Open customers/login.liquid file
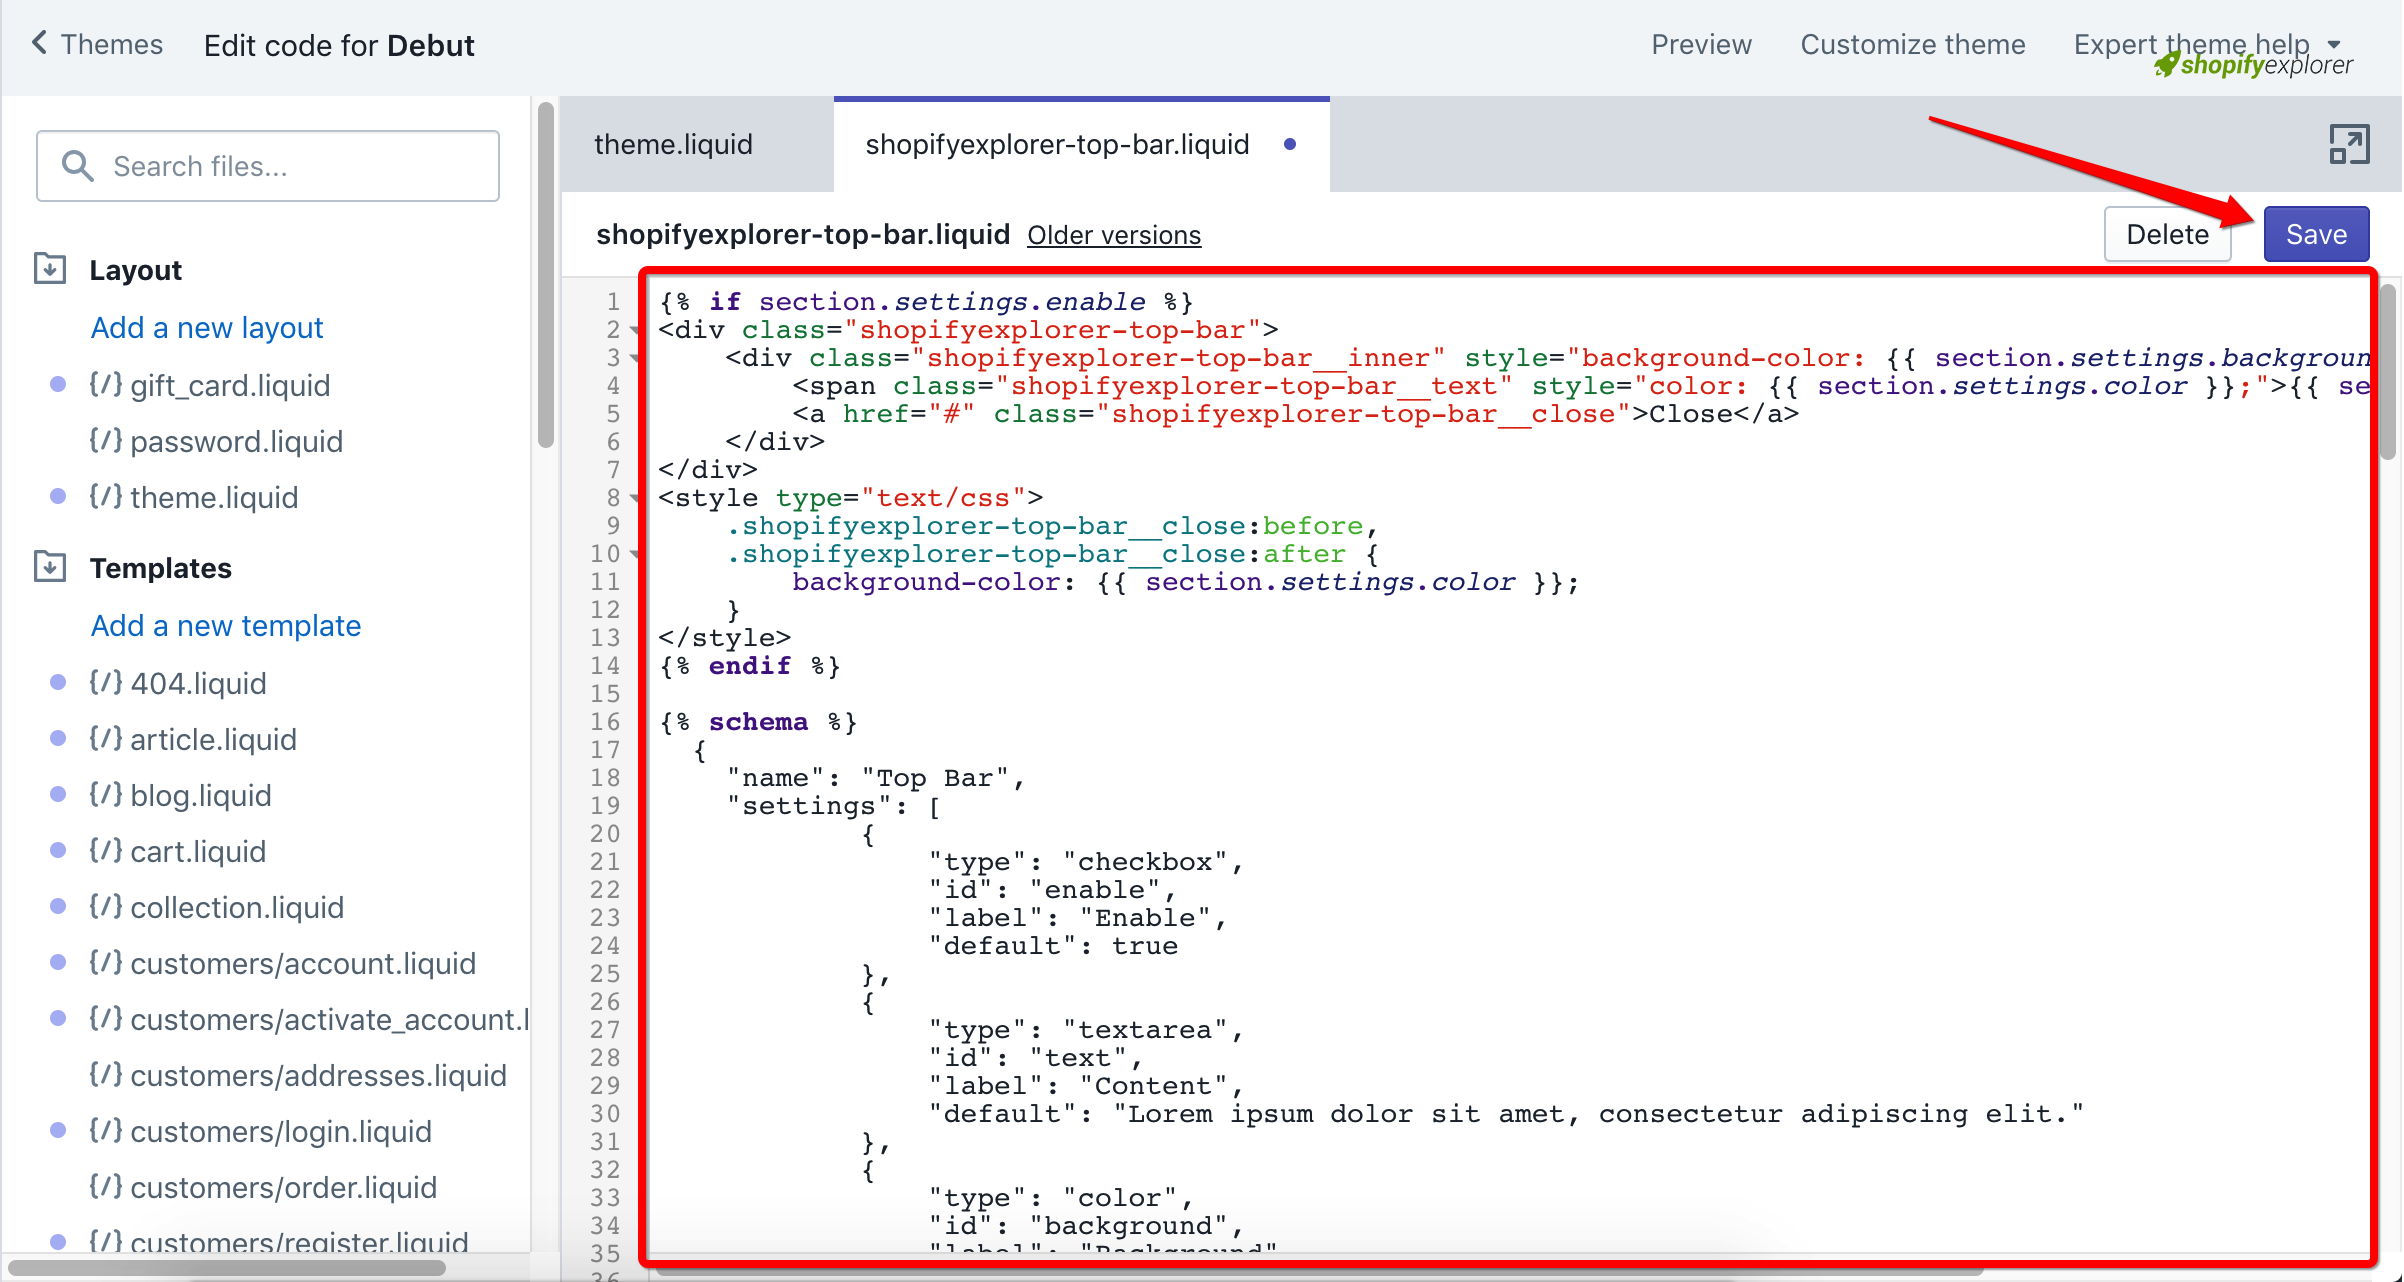 click(281, 1131)
